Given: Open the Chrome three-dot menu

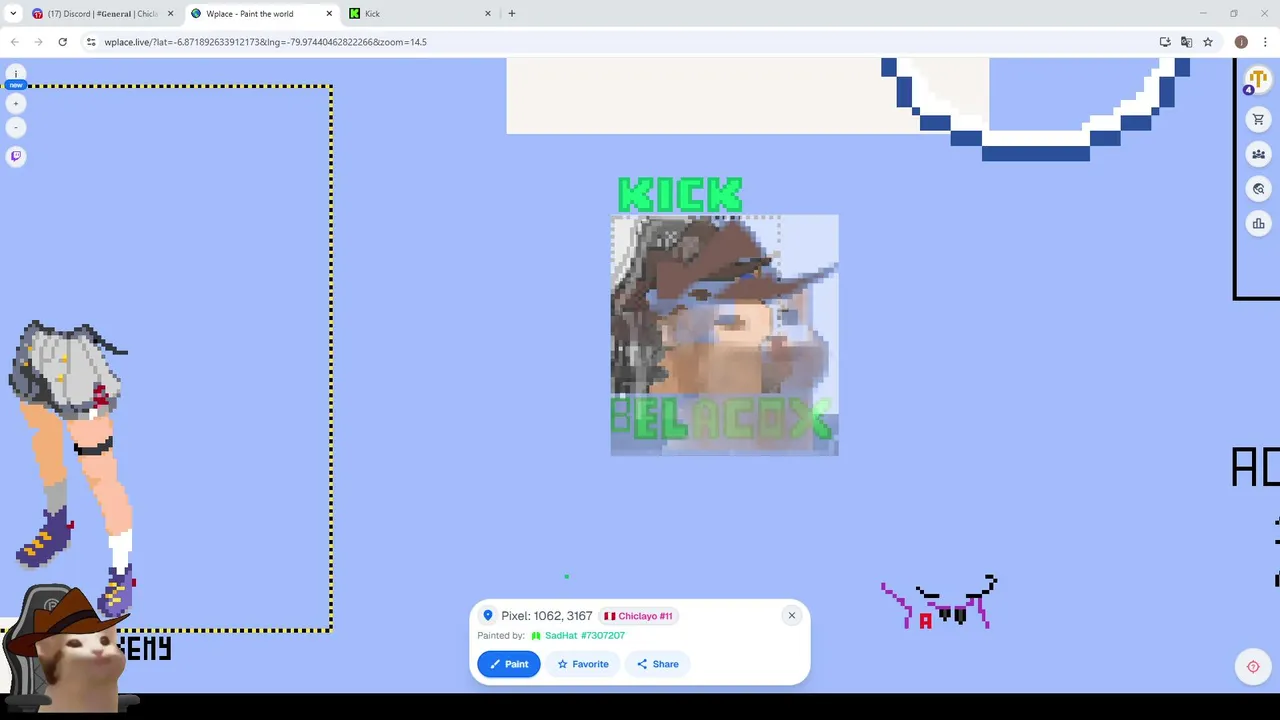Looking at the screenshot, I should tap(1265, 42).
